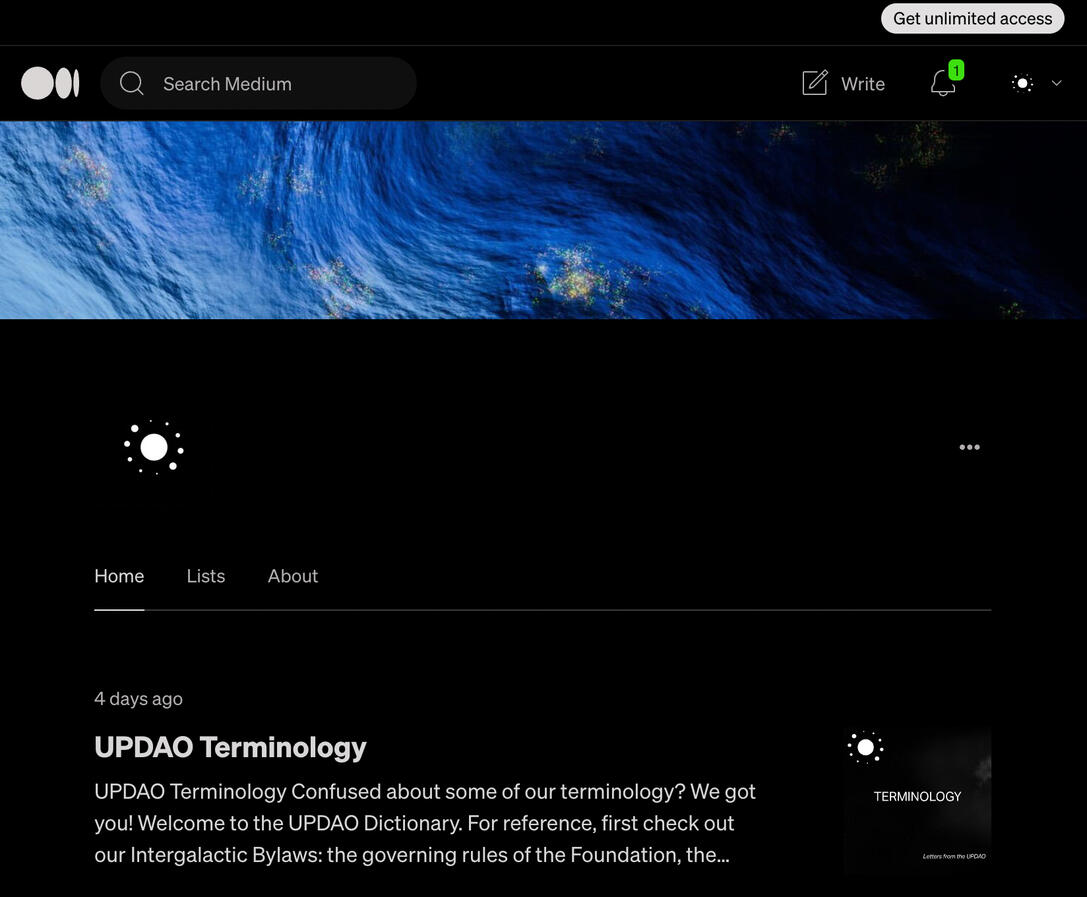Click the green notification count badge
Viewport: 1087px width, 897px height.
click(956, 70)
